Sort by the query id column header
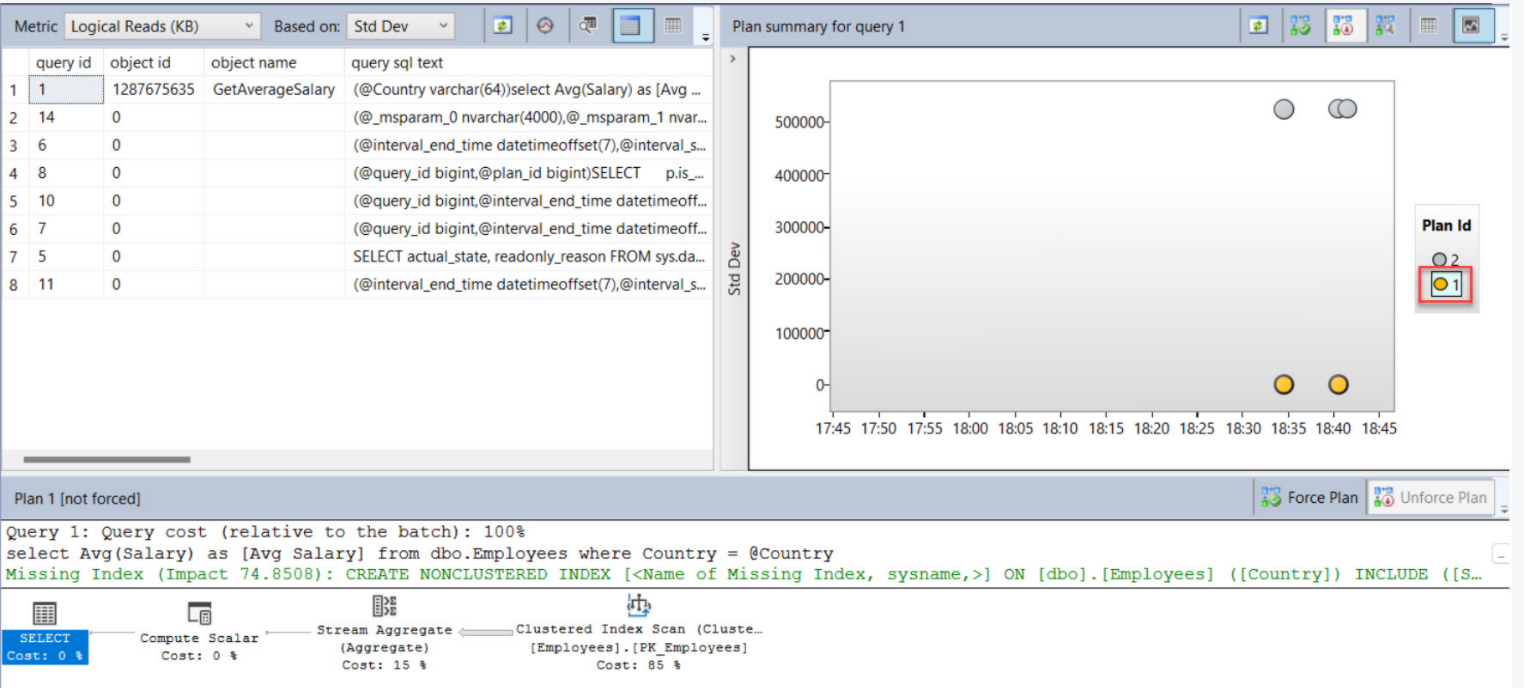This screenshot has height=688, width=1524. point(64,62)
